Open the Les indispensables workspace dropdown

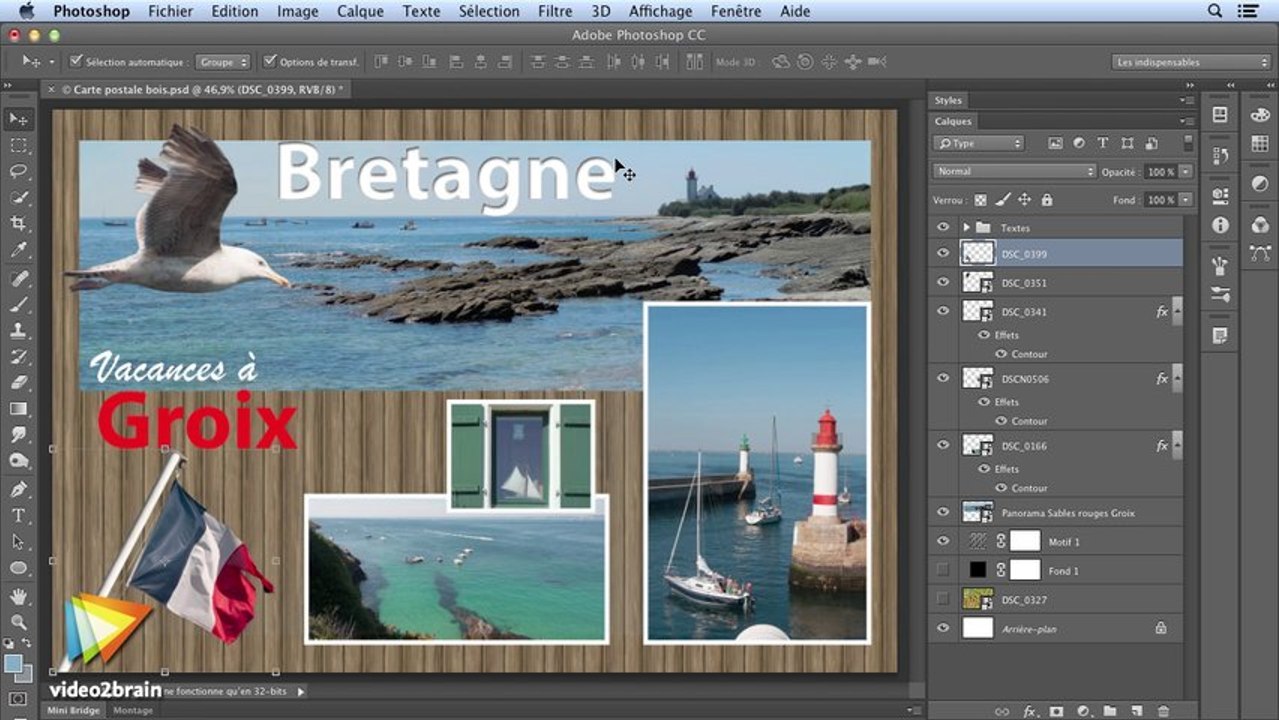pyautogui.click(x=1191, y=62)
